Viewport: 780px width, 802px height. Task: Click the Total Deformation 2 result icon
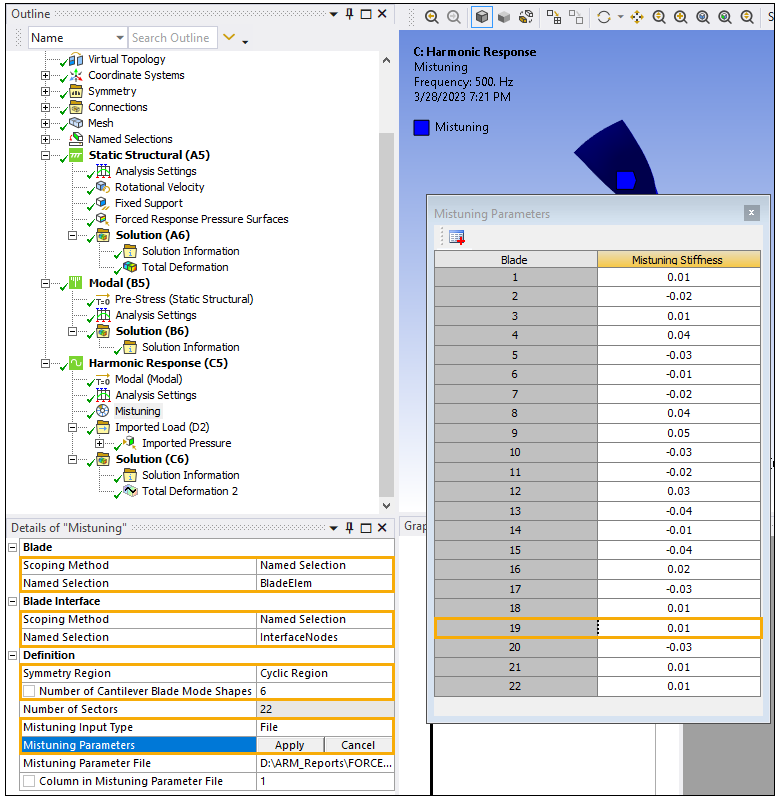click(x=130, y=491)
